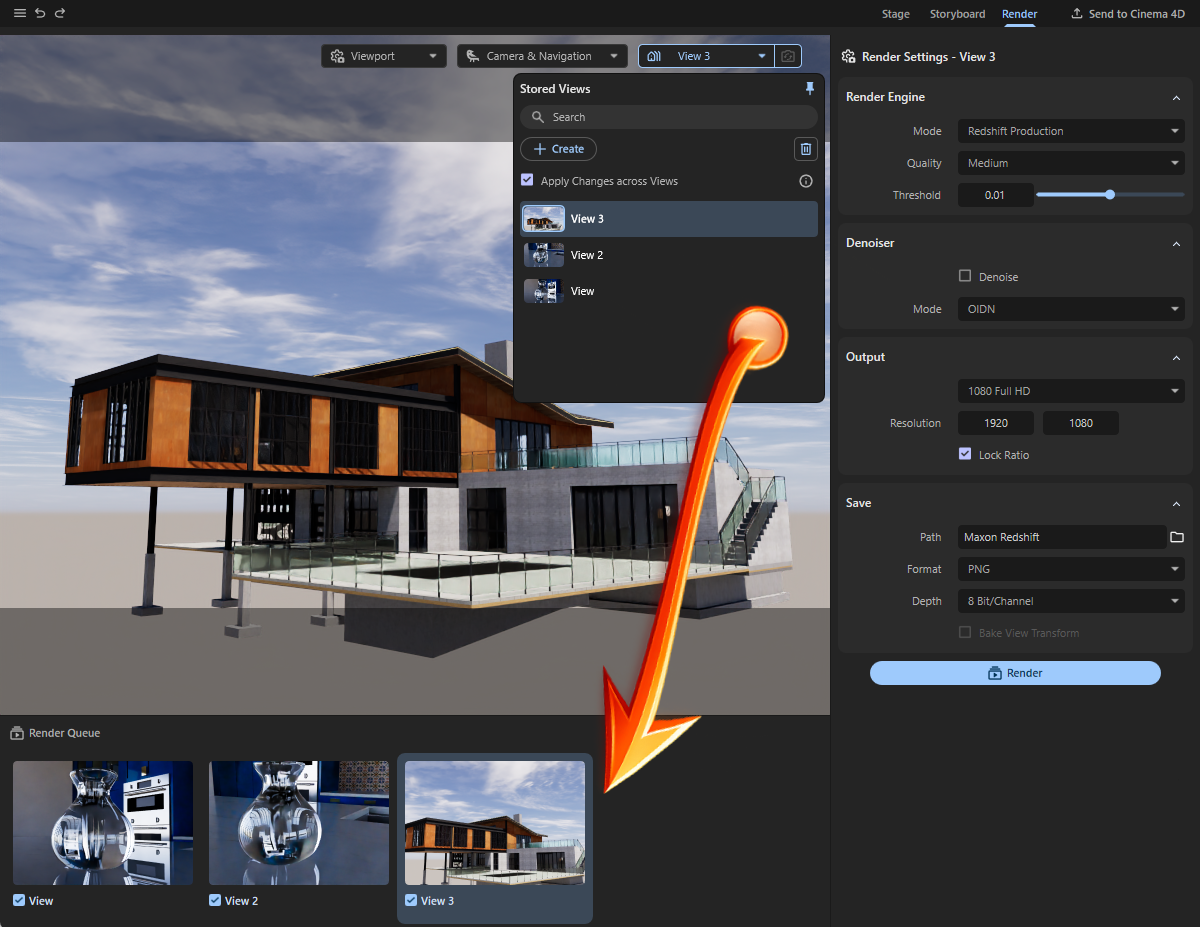Image resolution: width=1200 pixels, height=927 pixels.
Task: Select the View glass vase queue thumbnail
Action: pyautogui.click(x=103, y=823)
